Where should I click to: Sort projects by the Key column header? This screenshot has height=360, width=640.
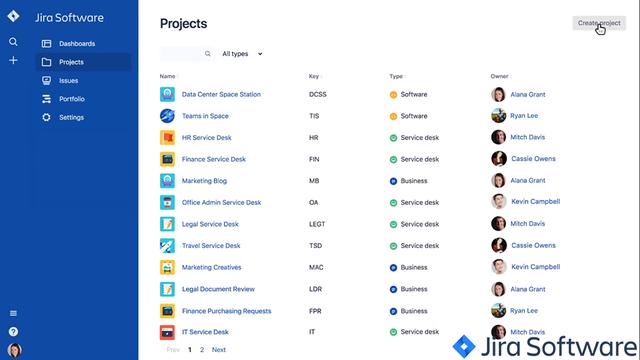[314, 76]
